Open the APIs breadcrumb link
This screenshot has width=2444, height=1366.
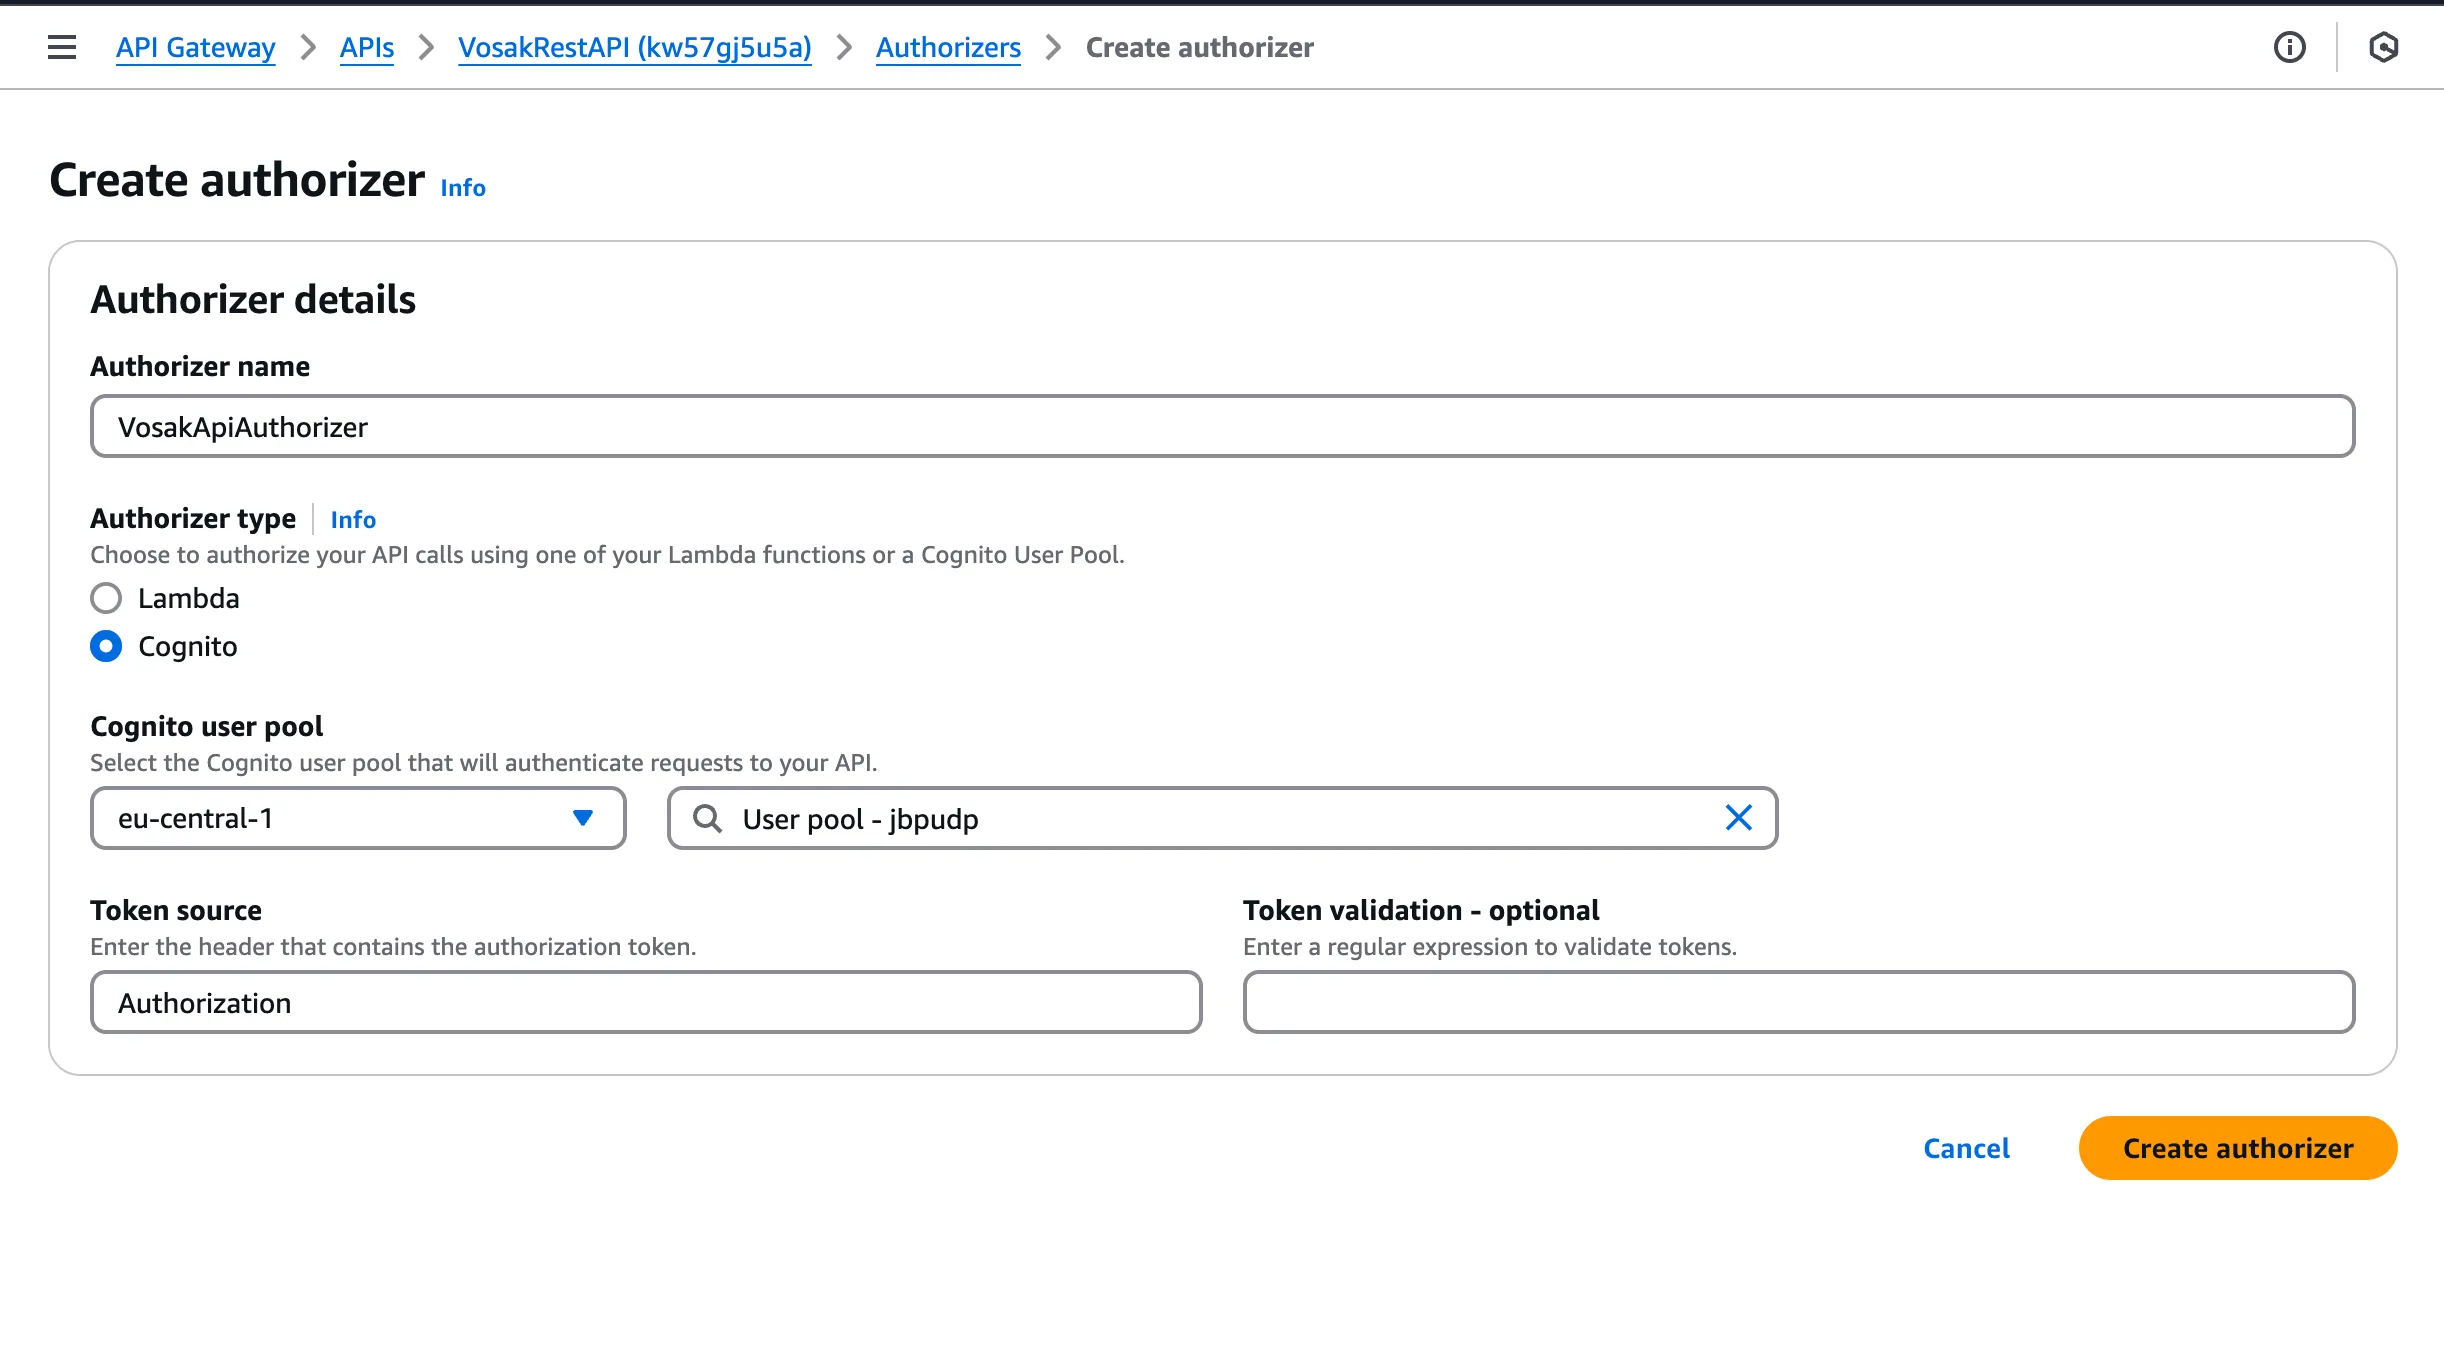point(366,47)
